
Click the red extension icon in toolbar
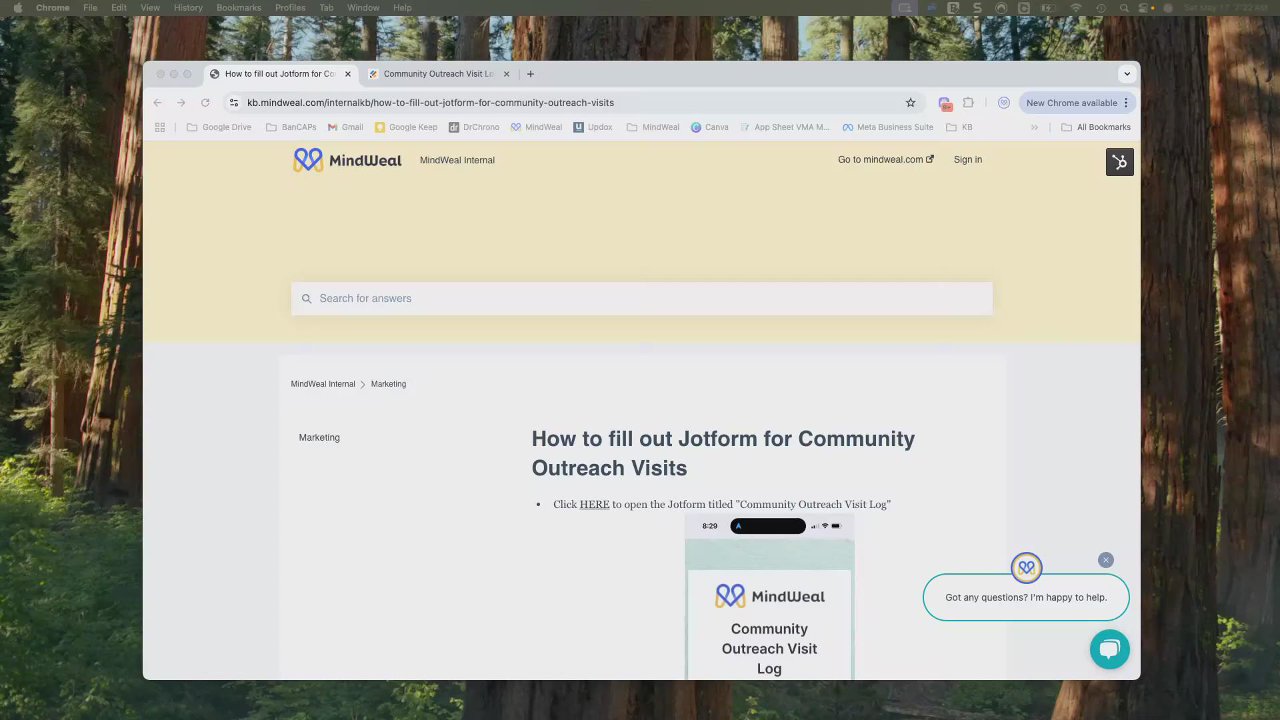tap(945, 103)
